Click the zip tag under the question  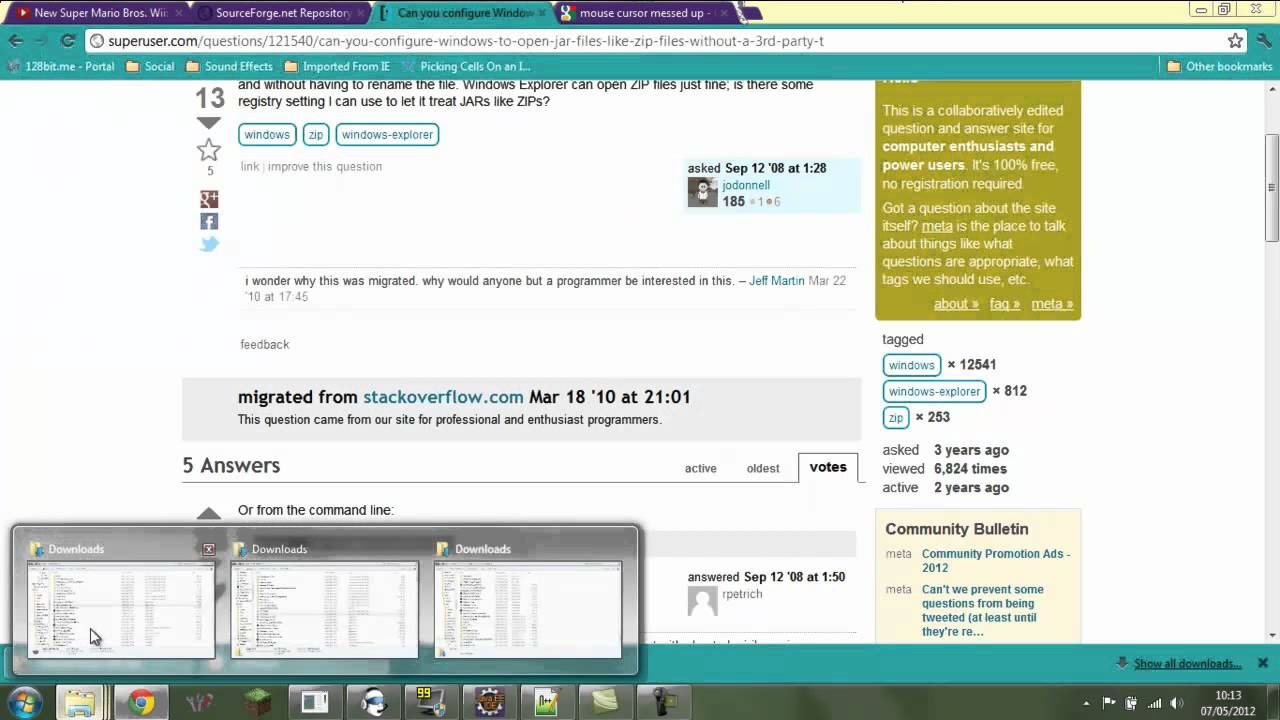tap(316, 135)
